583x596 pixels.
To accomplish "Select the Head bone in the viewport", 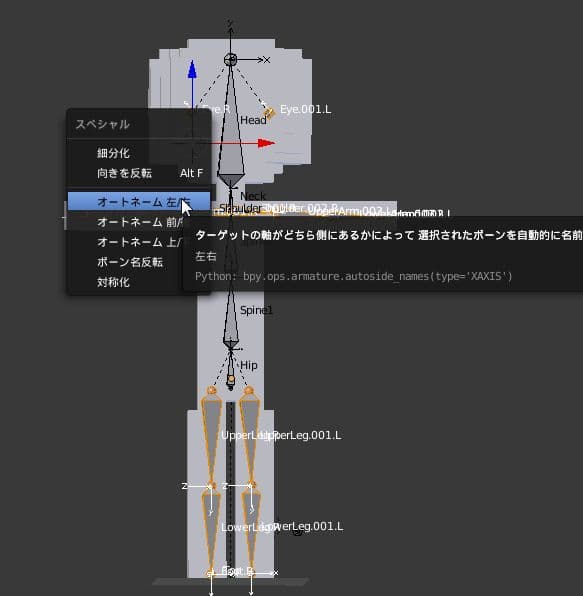I will (x=231, y=152).
